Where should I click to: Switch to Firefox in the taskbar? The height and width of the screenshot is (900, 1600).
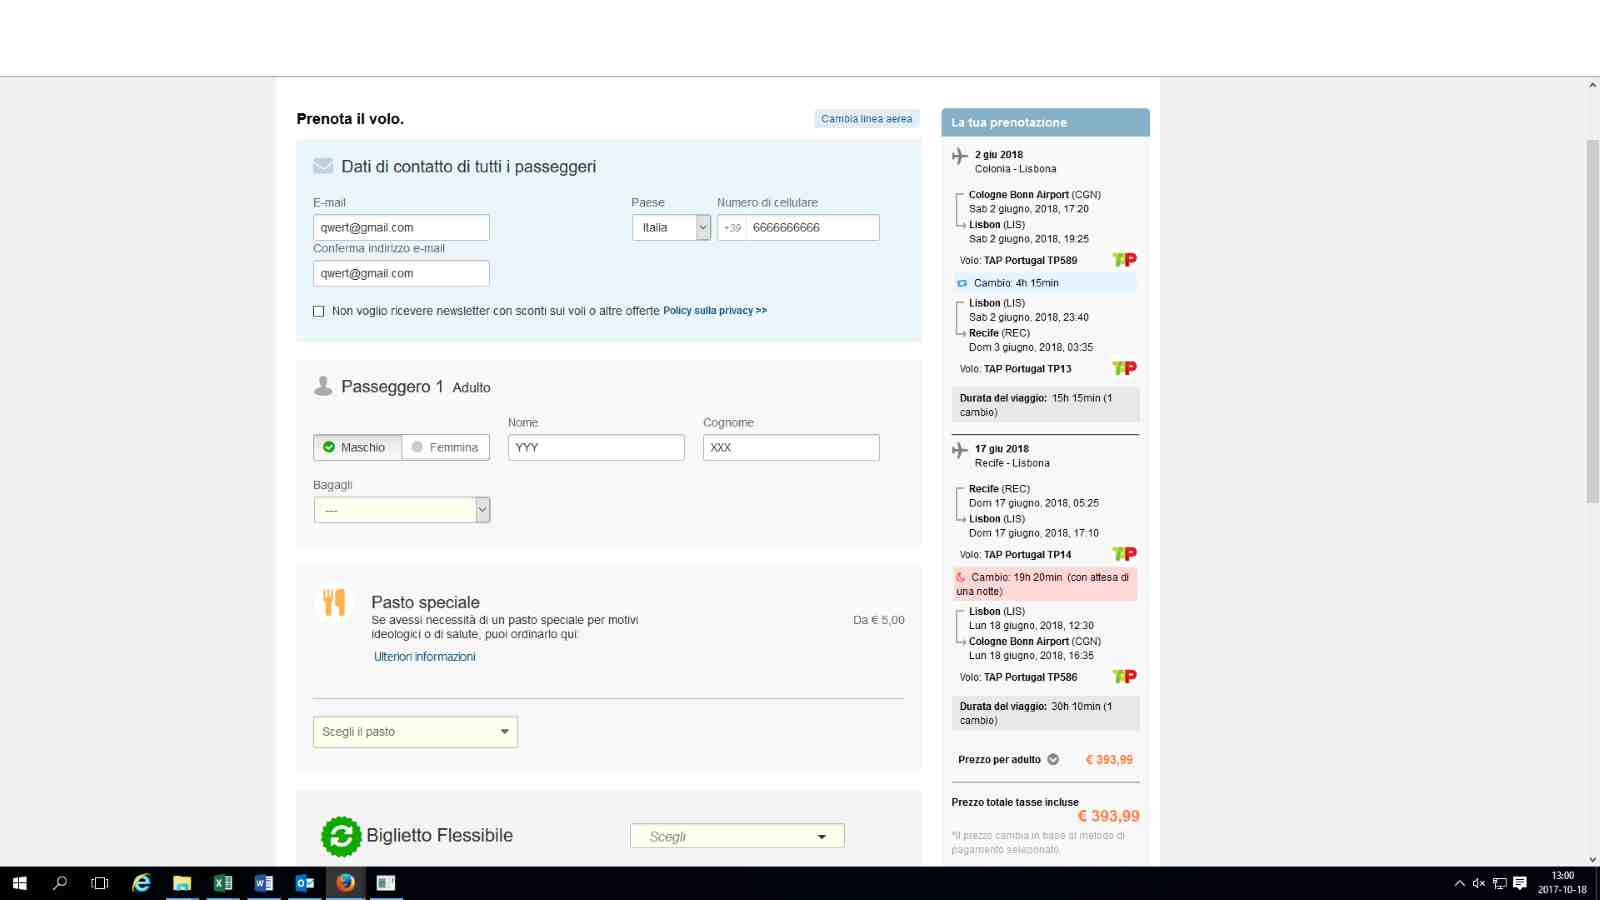[x=345, y=883]
